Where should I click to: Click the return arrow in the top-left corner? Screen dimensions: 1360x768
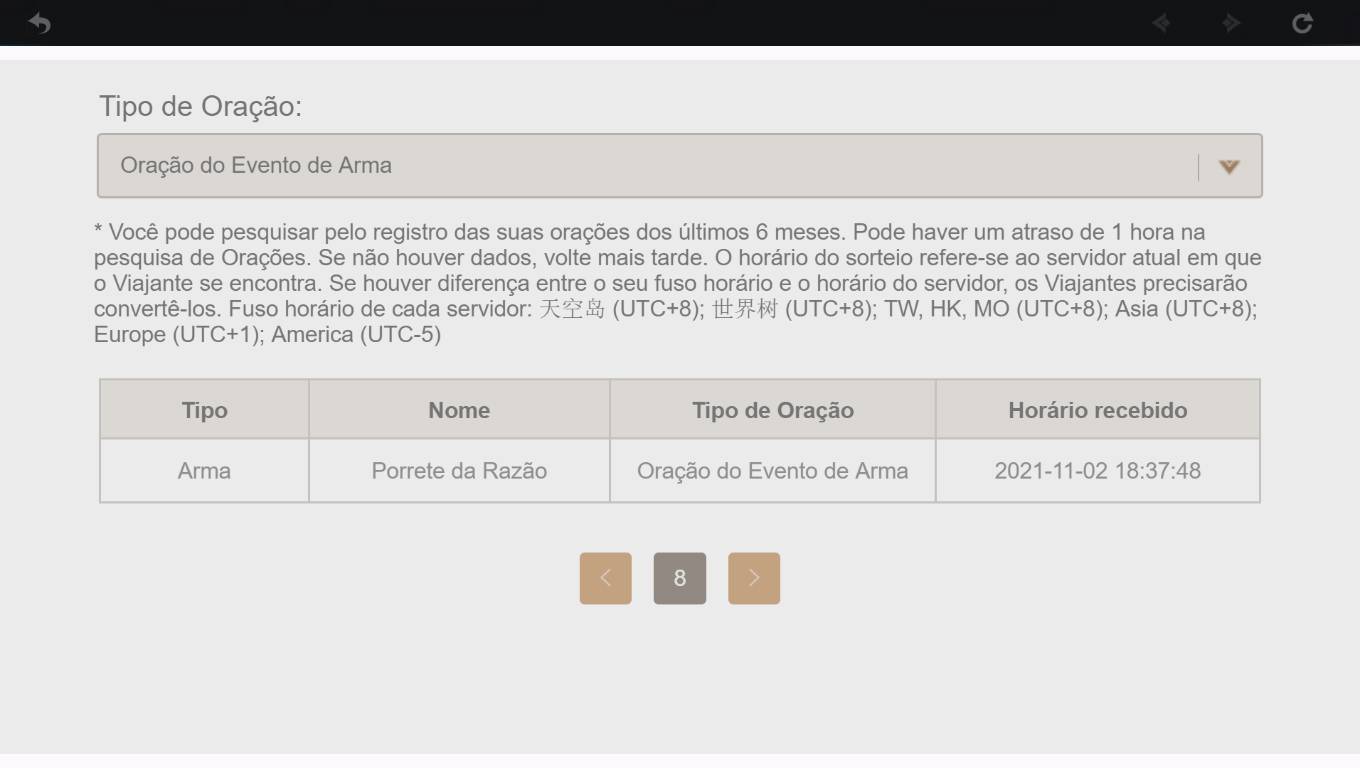tap(39, 22)
